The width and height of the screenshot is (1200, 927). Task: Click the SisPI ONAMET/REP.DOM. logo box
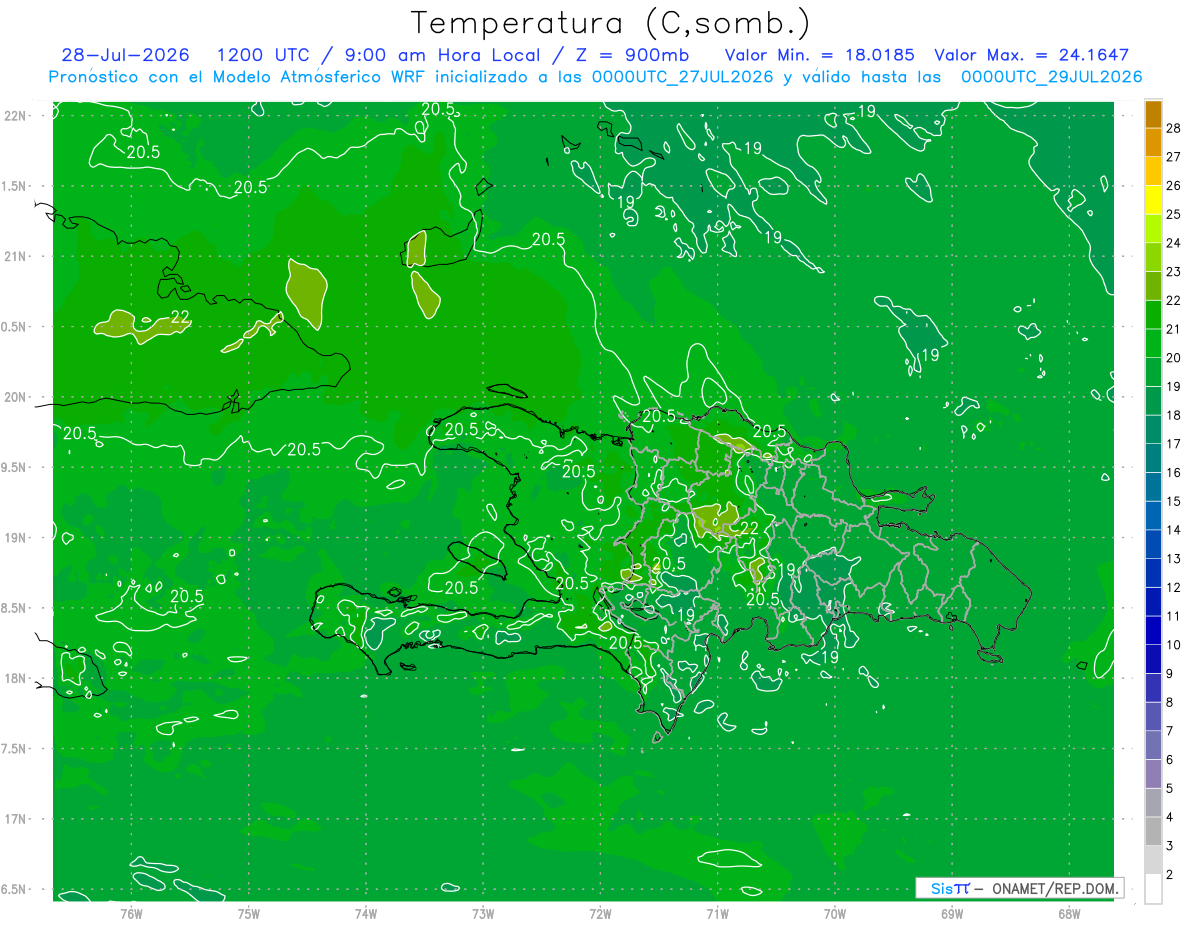[x=1019, y=888]
